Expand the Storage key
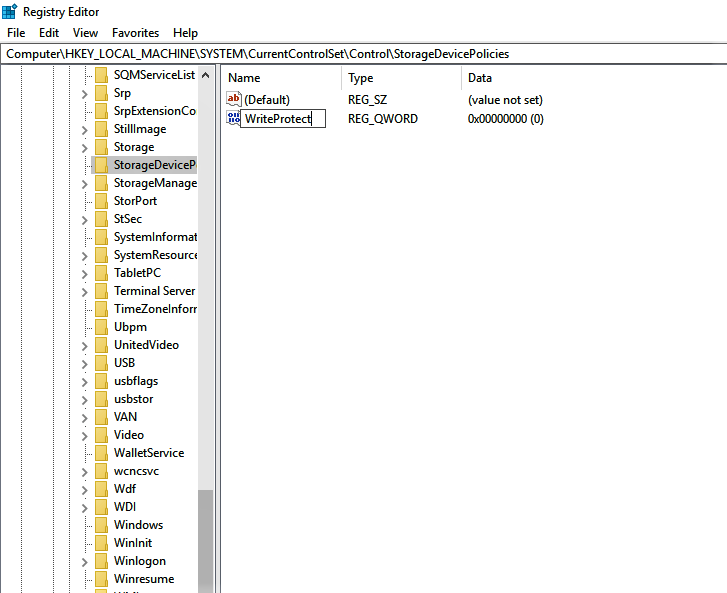 (84, 148)
